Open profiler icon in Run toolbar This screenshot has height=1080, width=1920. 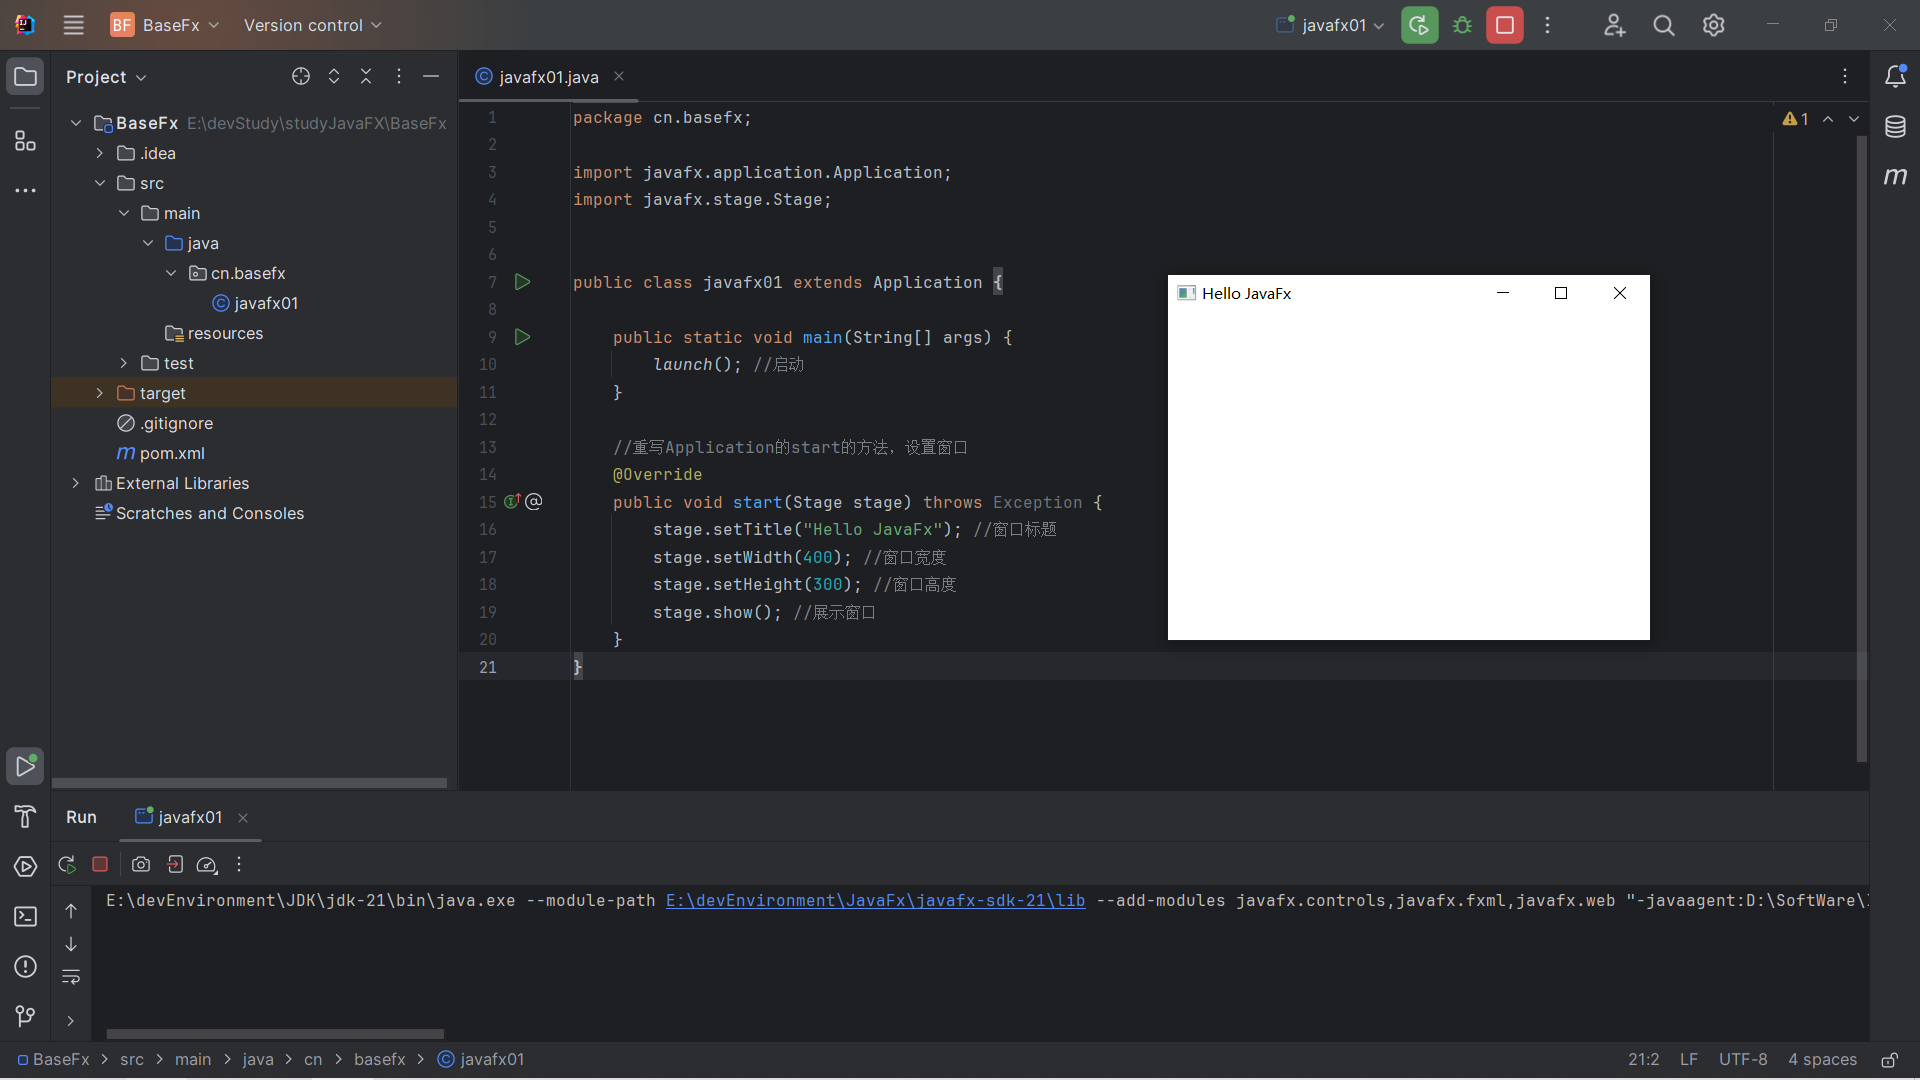pos(207,864)
